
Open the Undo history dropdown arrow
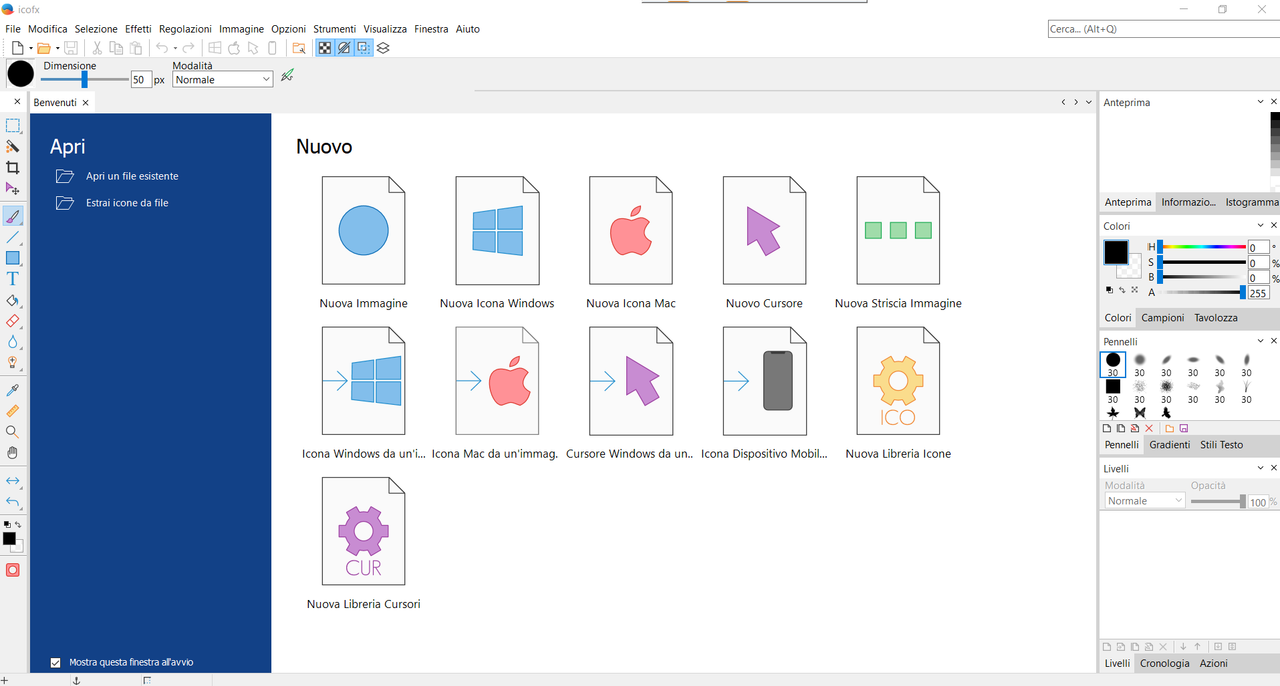175,48
